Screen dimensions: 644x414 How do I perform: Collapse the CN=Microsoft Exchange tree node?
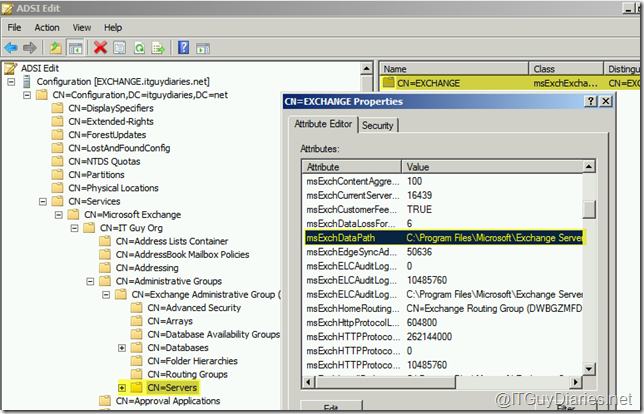click(x=59, y=215)
